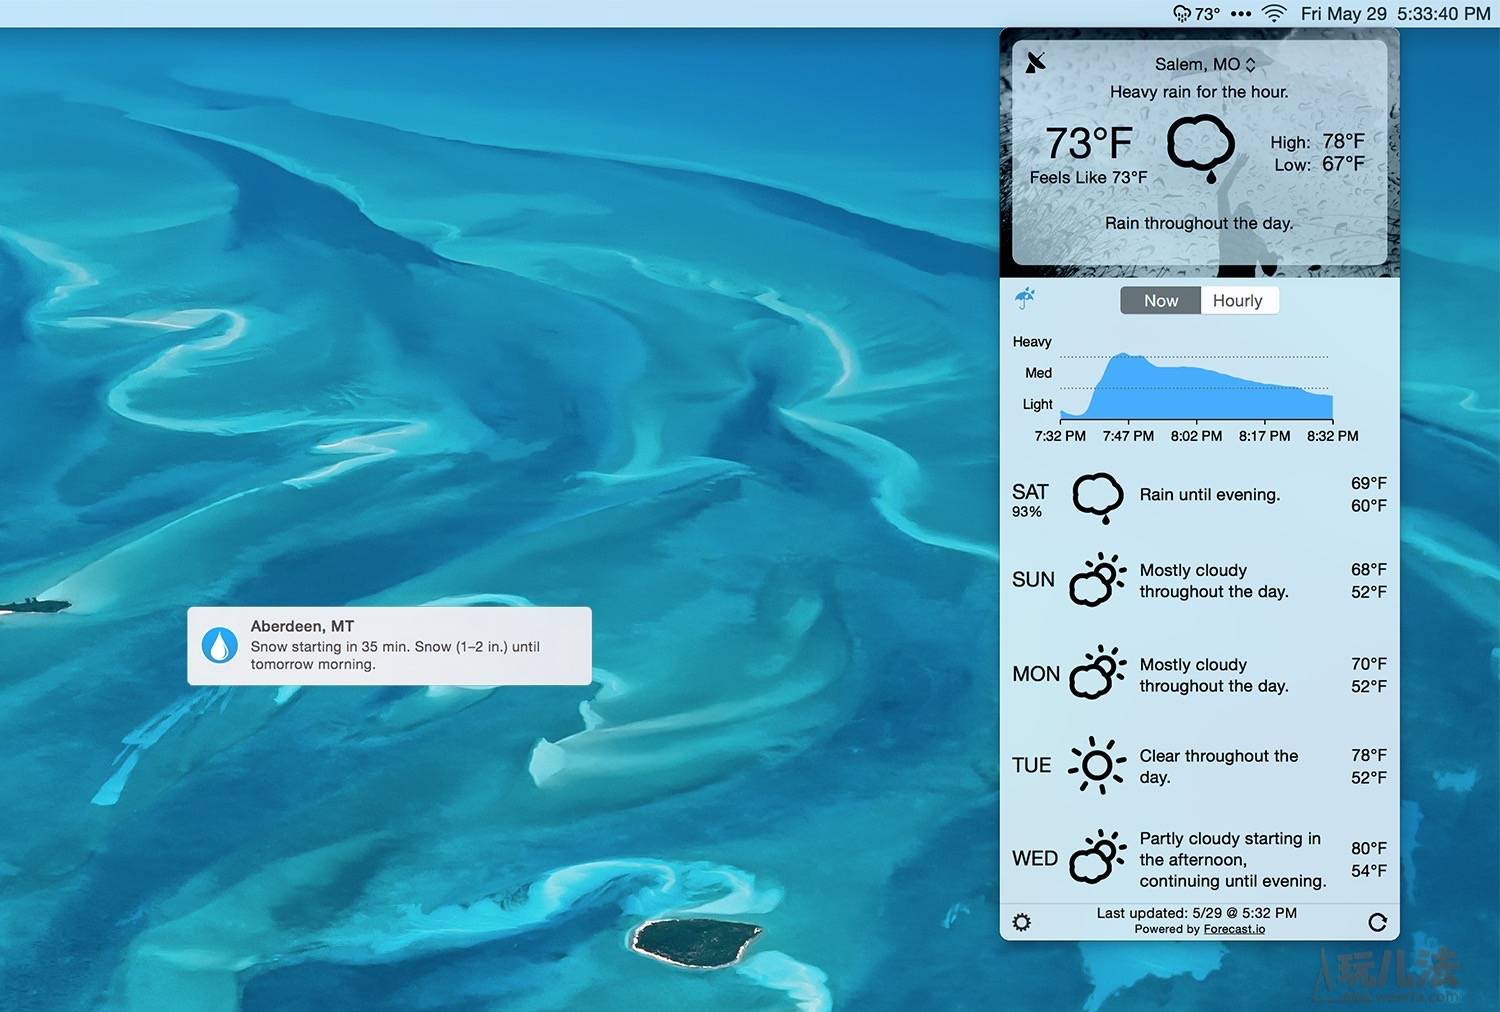Refresh weather with the reload icon
The width and height of the screenshot is (1500, 1012).
[1377, 922]
